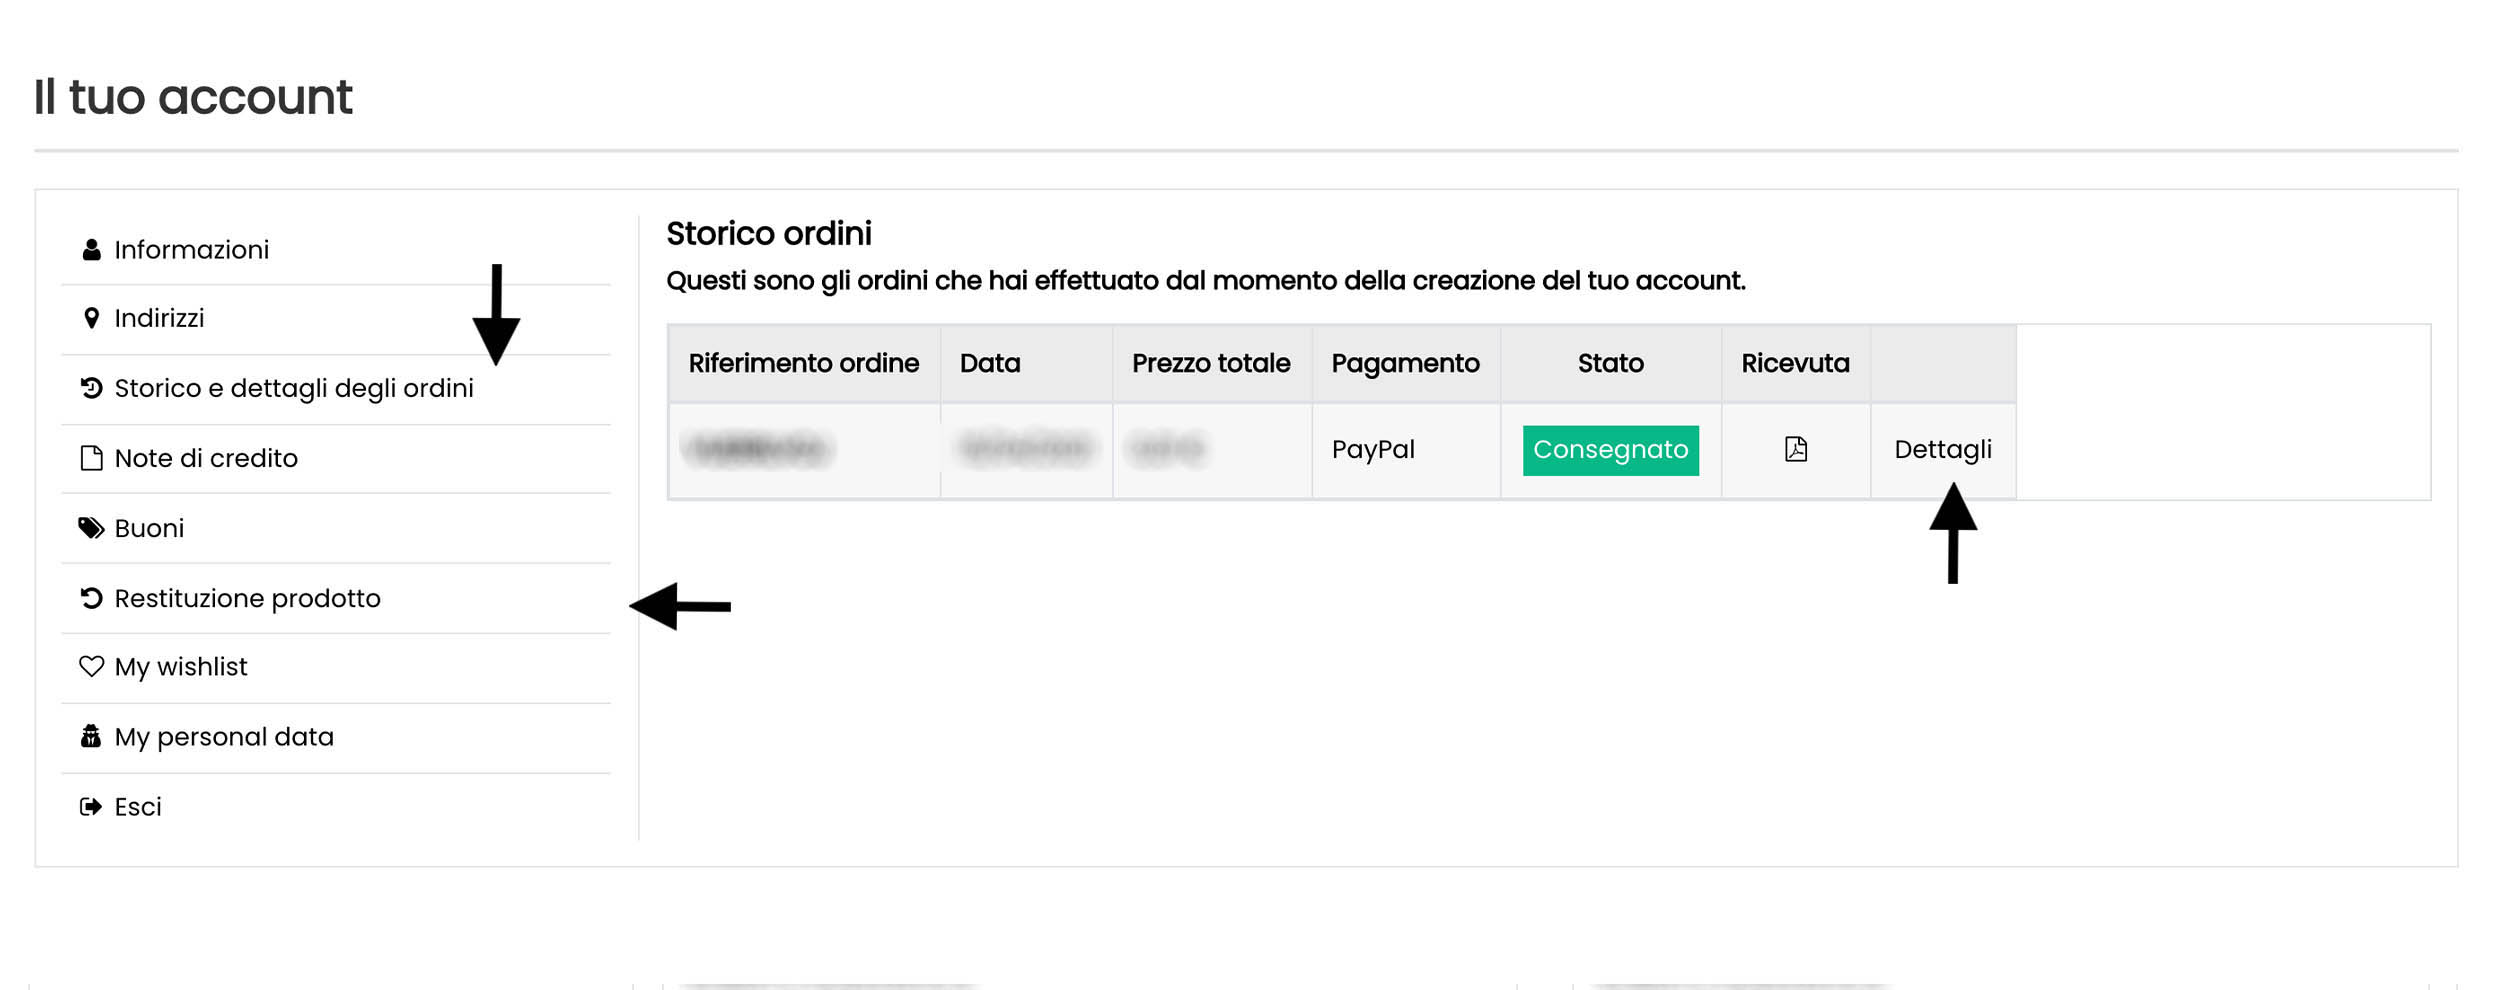Screen dimensions: 2494x990
Task: Click the wishlist heart icon
Action: 91,666
